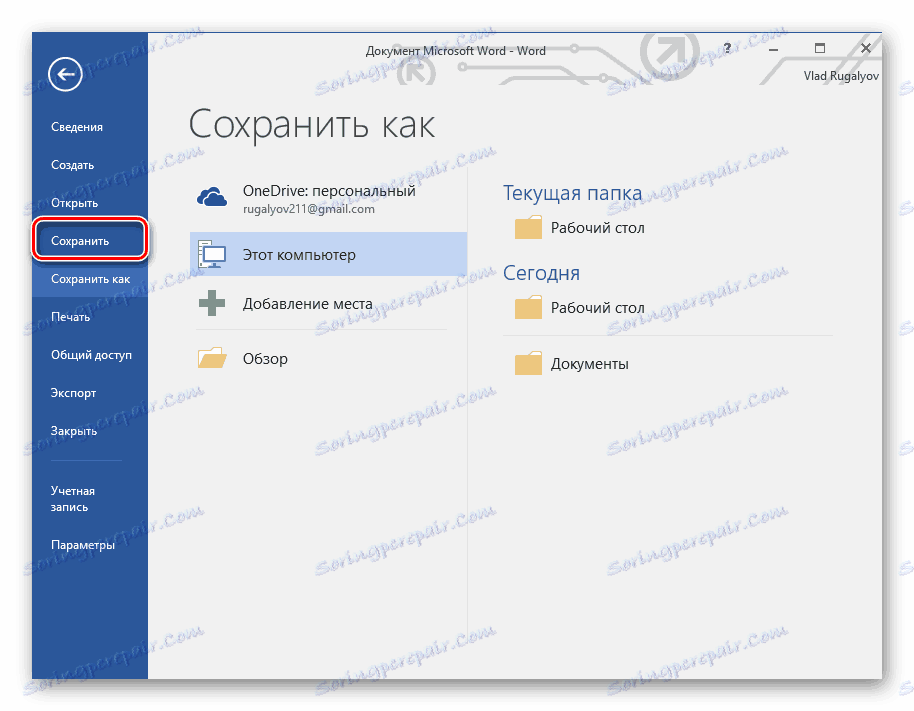Select Создать in the sidebar
The height and width of the screenshot is (711, 914).
(x=72, y=165)
